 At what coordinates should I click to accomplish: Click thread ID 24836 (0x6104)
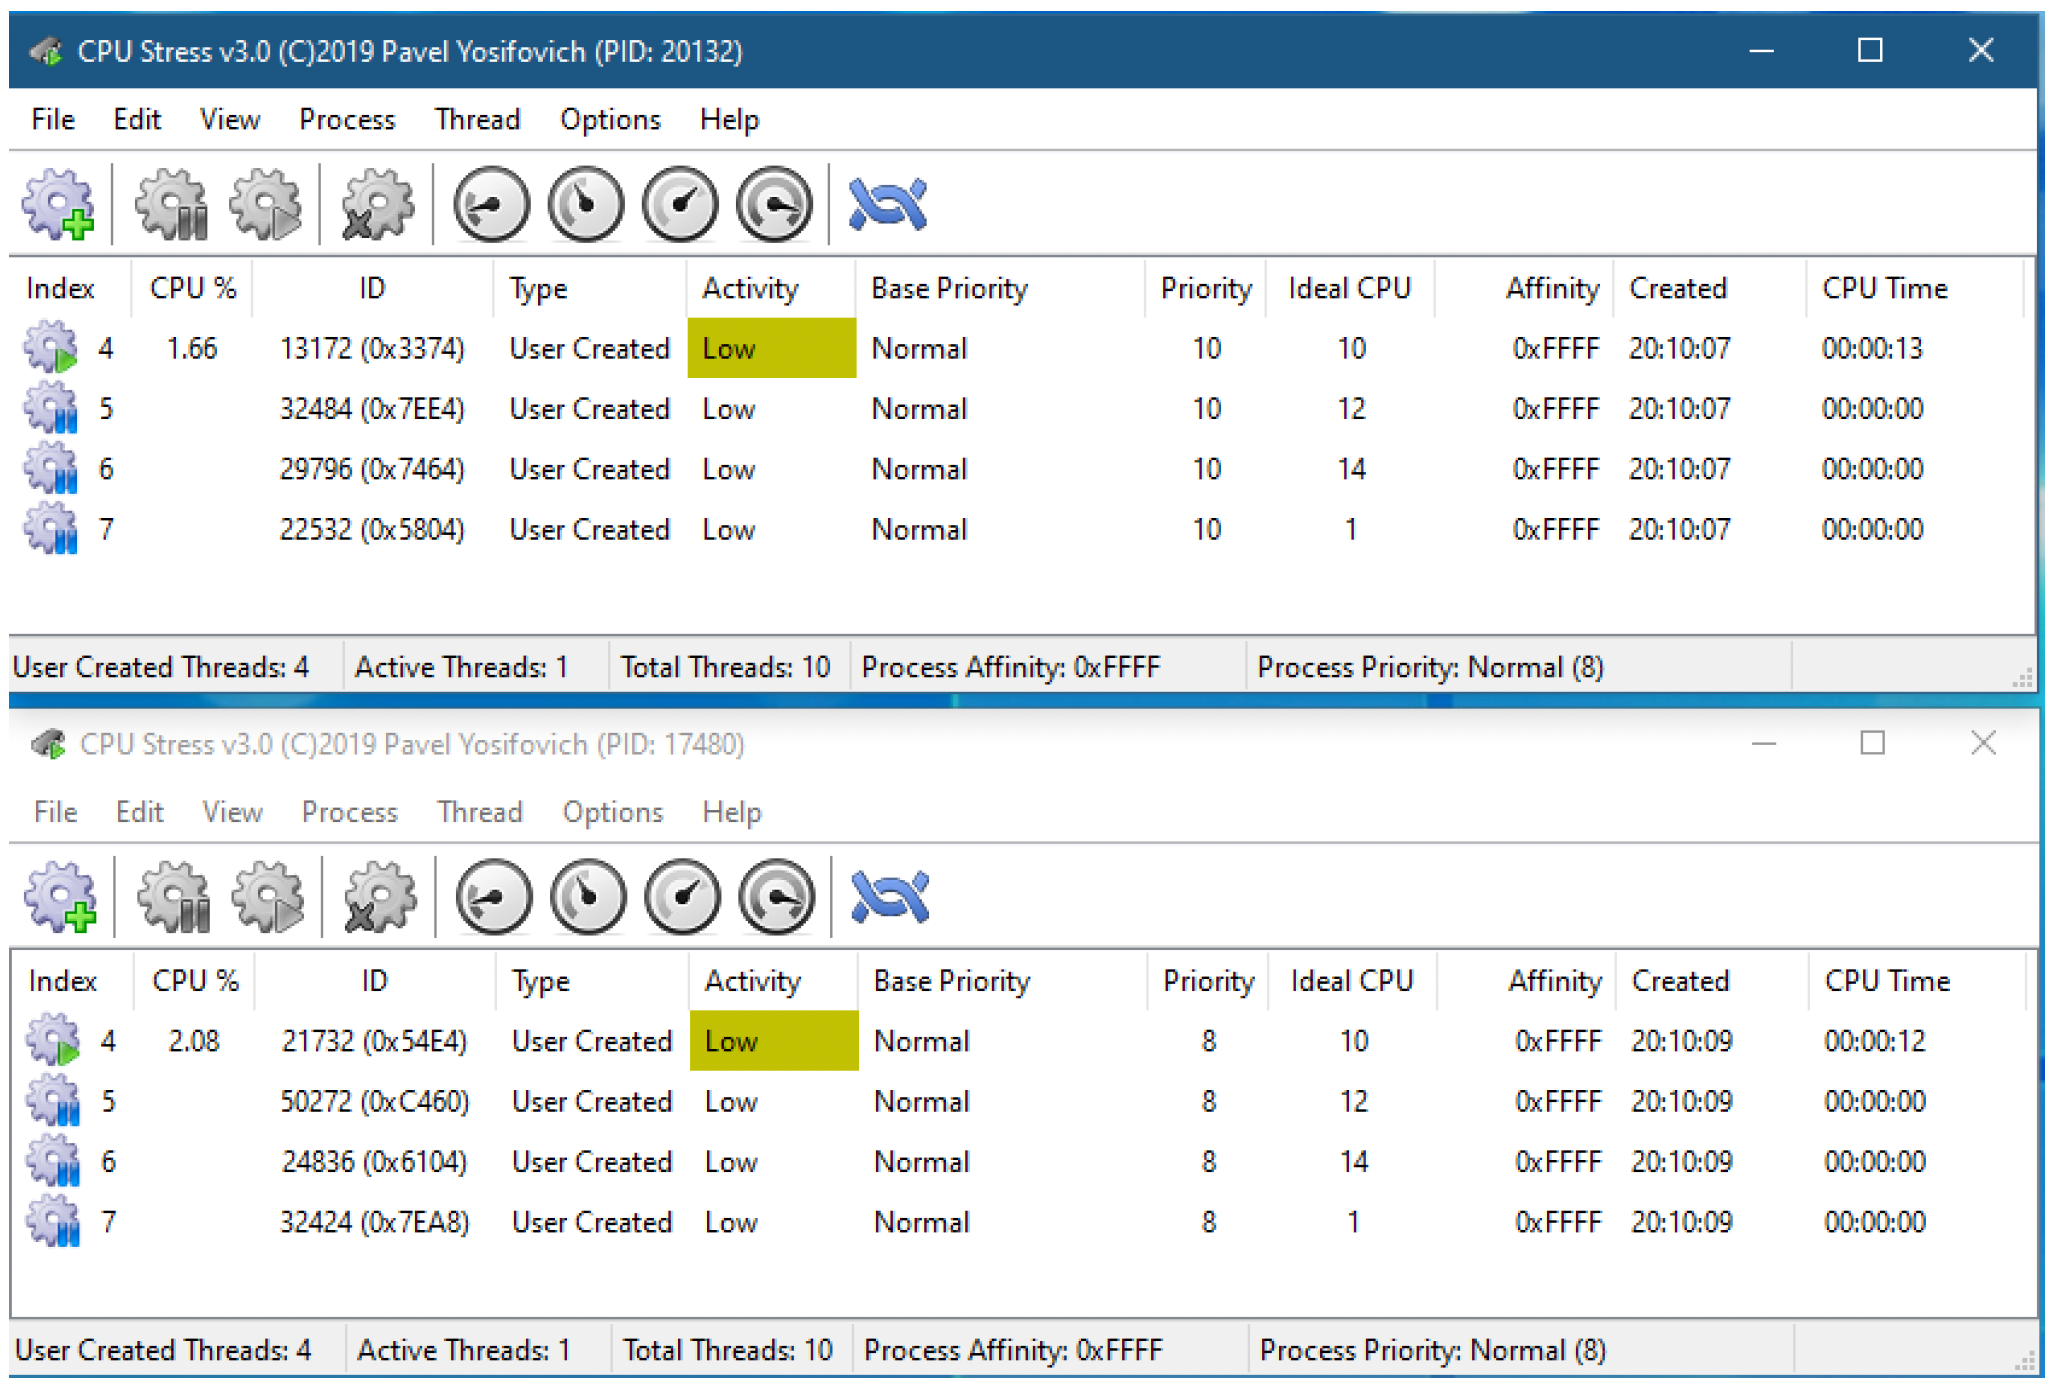[x=374, y=1162]
